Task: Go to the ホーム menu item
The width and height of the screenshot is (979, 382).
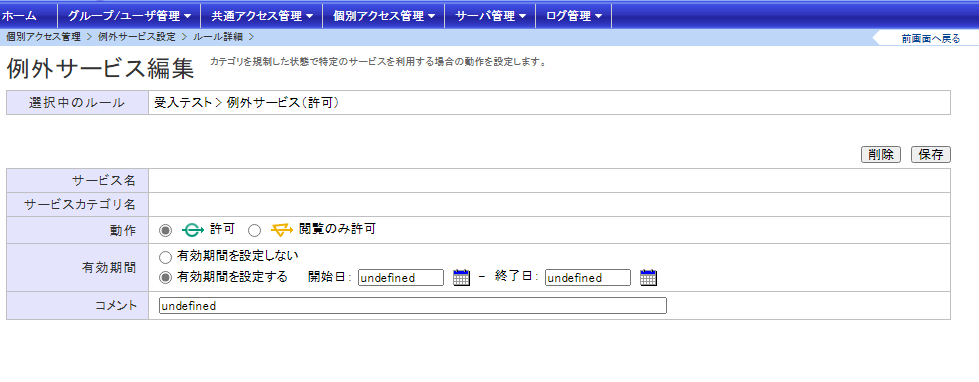Action: [19, 16]
